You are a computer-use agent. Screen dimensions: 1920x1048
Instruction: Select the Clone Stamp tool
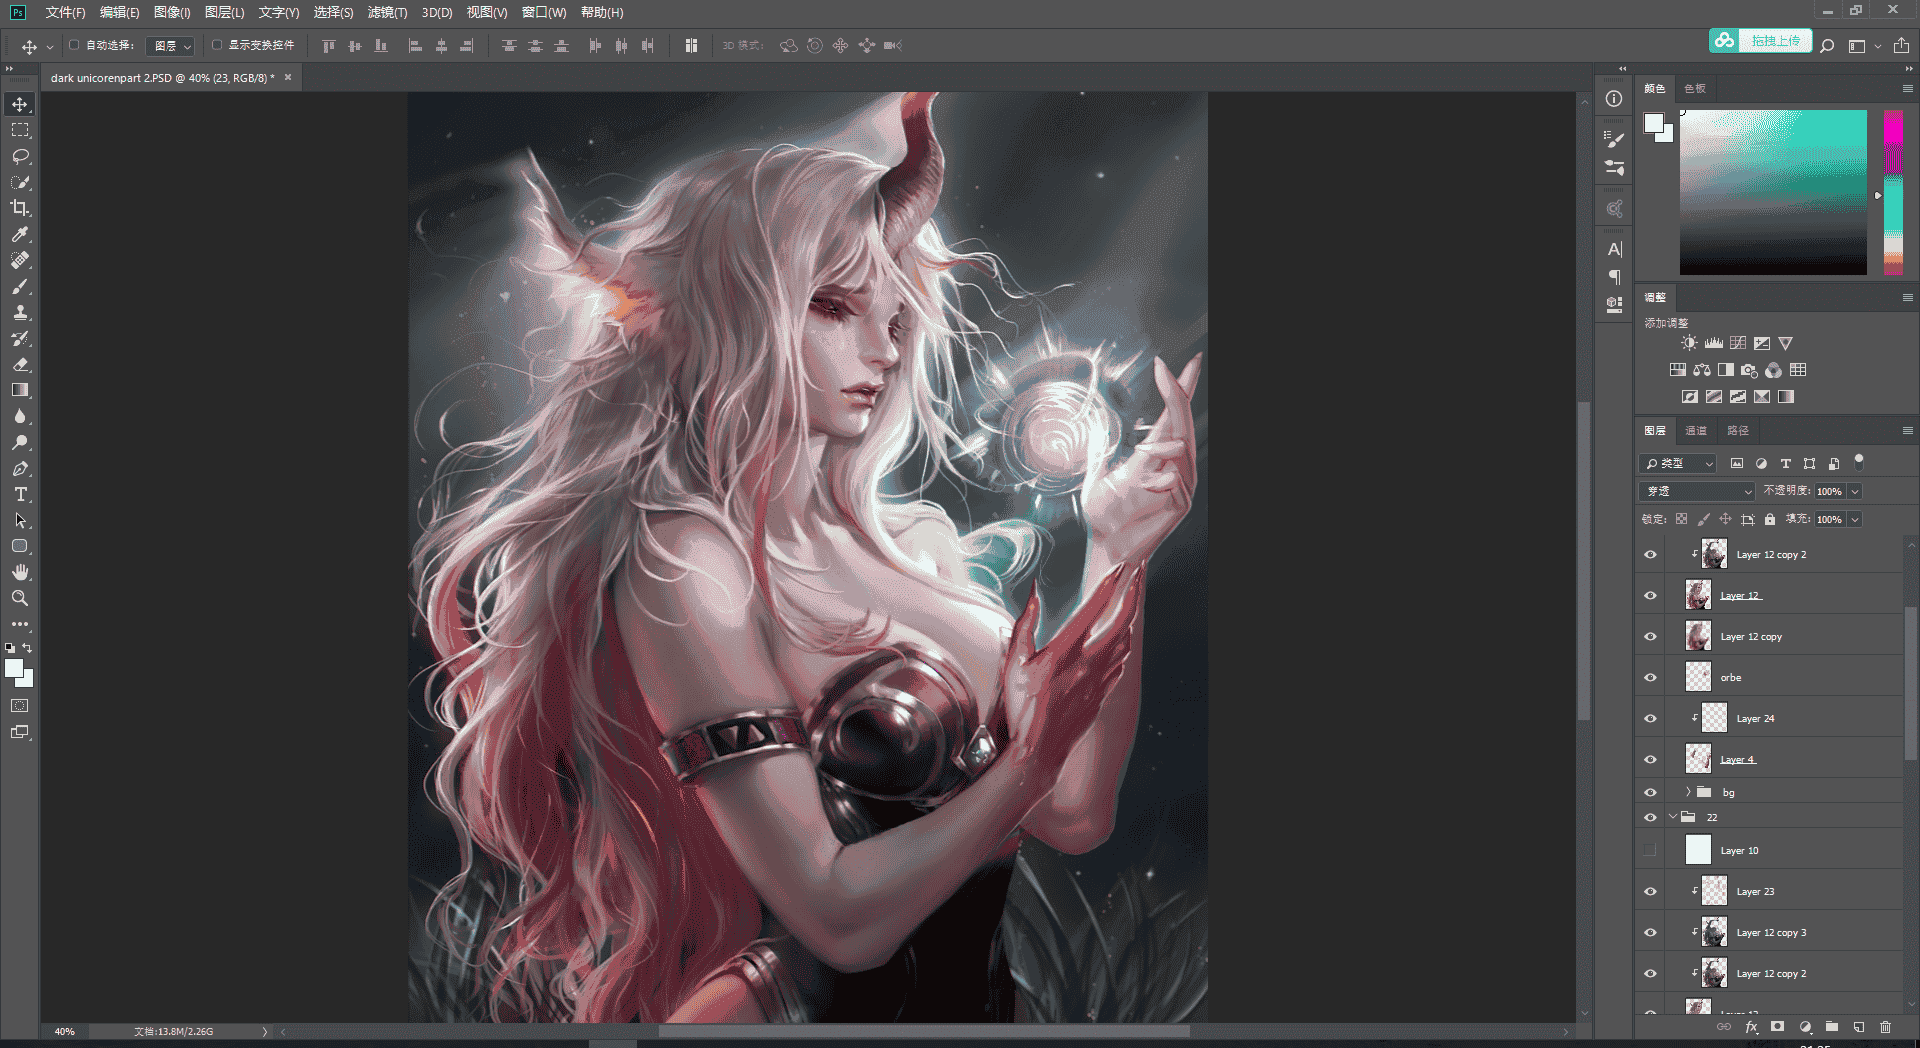click(x=20, y=312)
